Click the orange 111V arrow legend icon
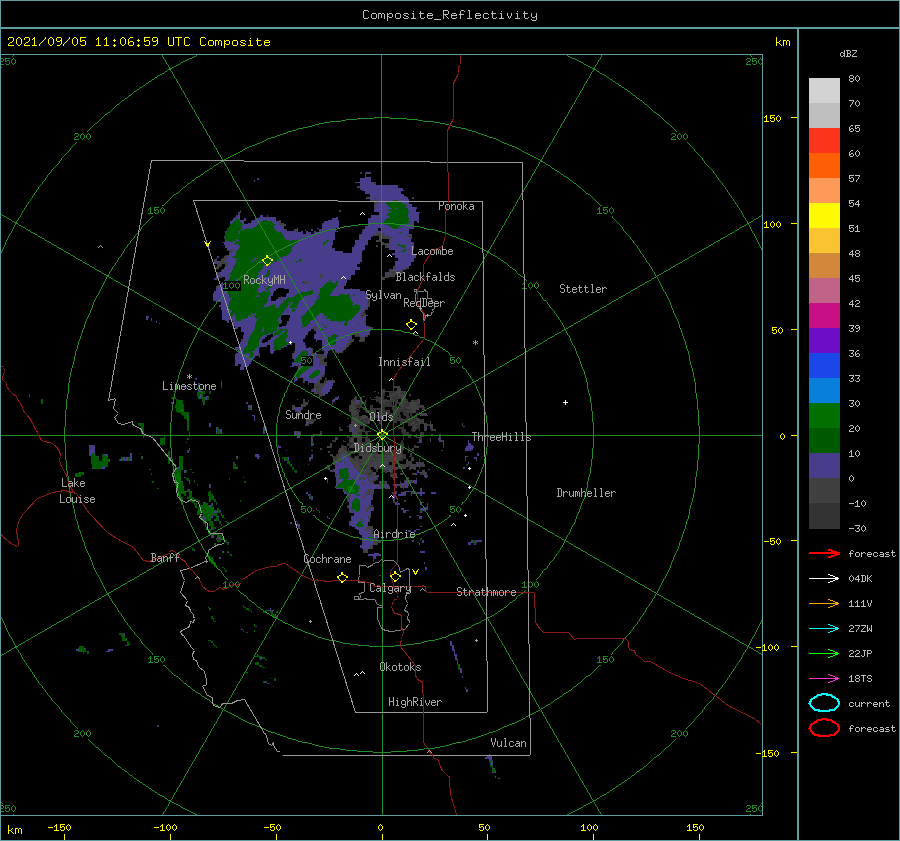Viewport: 900px width, 841px height. tap(824, 603)
